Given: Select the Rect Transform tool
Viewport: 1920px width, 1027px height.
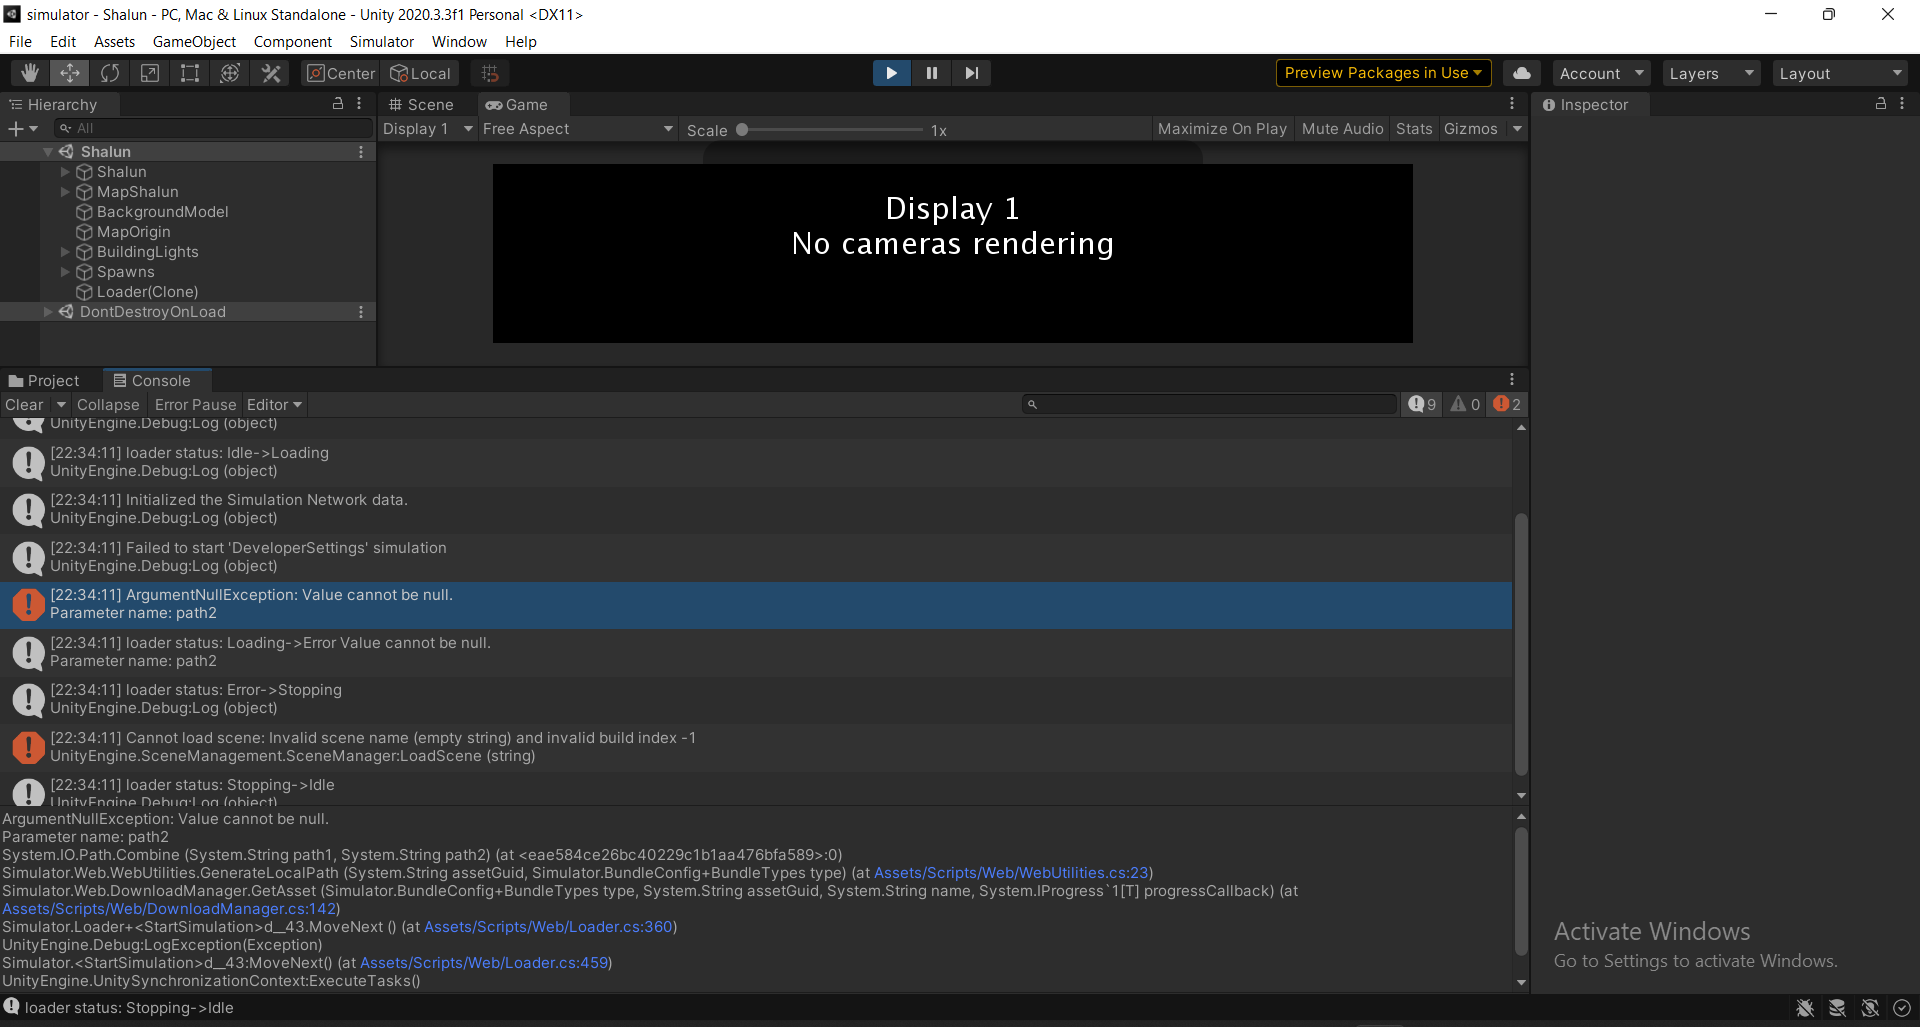Looking at the screenshot, I should tap(189, 72).
